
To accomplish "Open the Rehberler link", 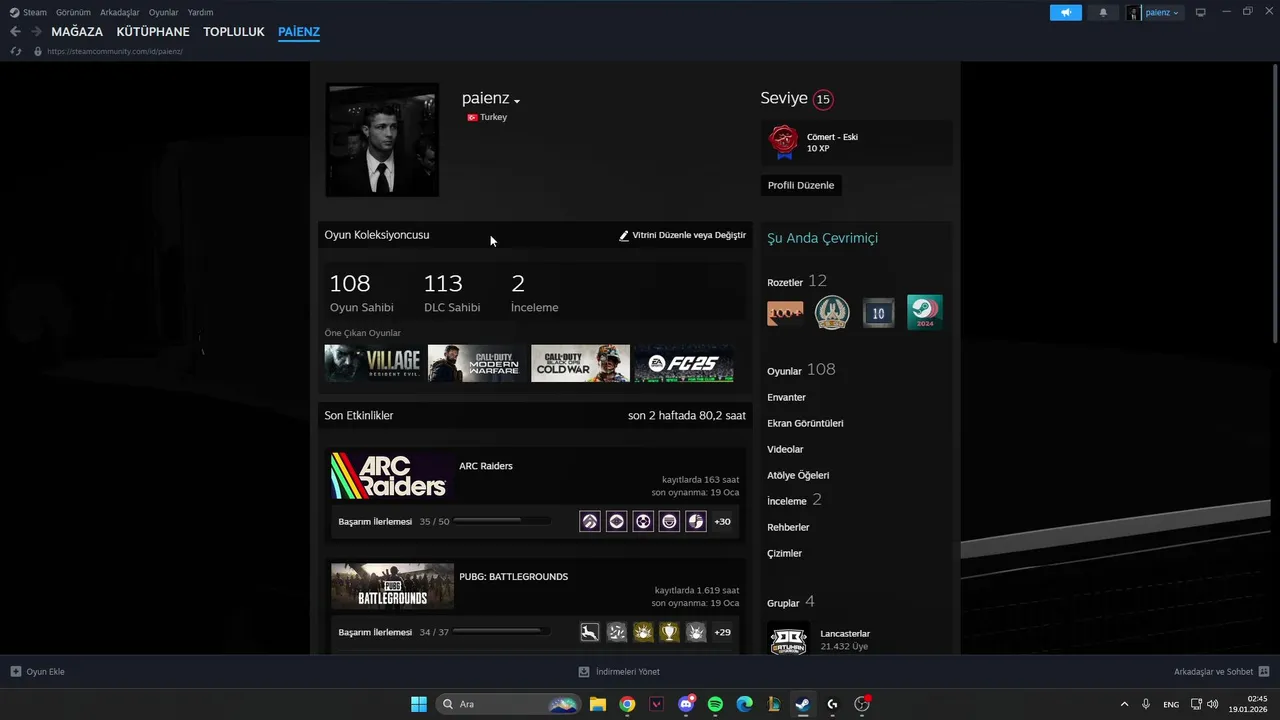I will pyautogui.click(x=788, y=527).
